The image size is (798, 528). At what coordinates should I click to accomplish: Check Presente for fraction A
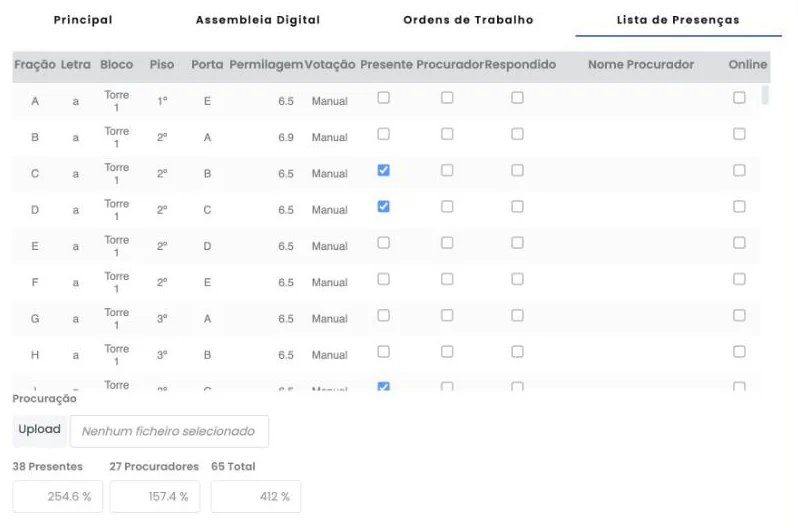pyautogui.click(x=384, y=97)
